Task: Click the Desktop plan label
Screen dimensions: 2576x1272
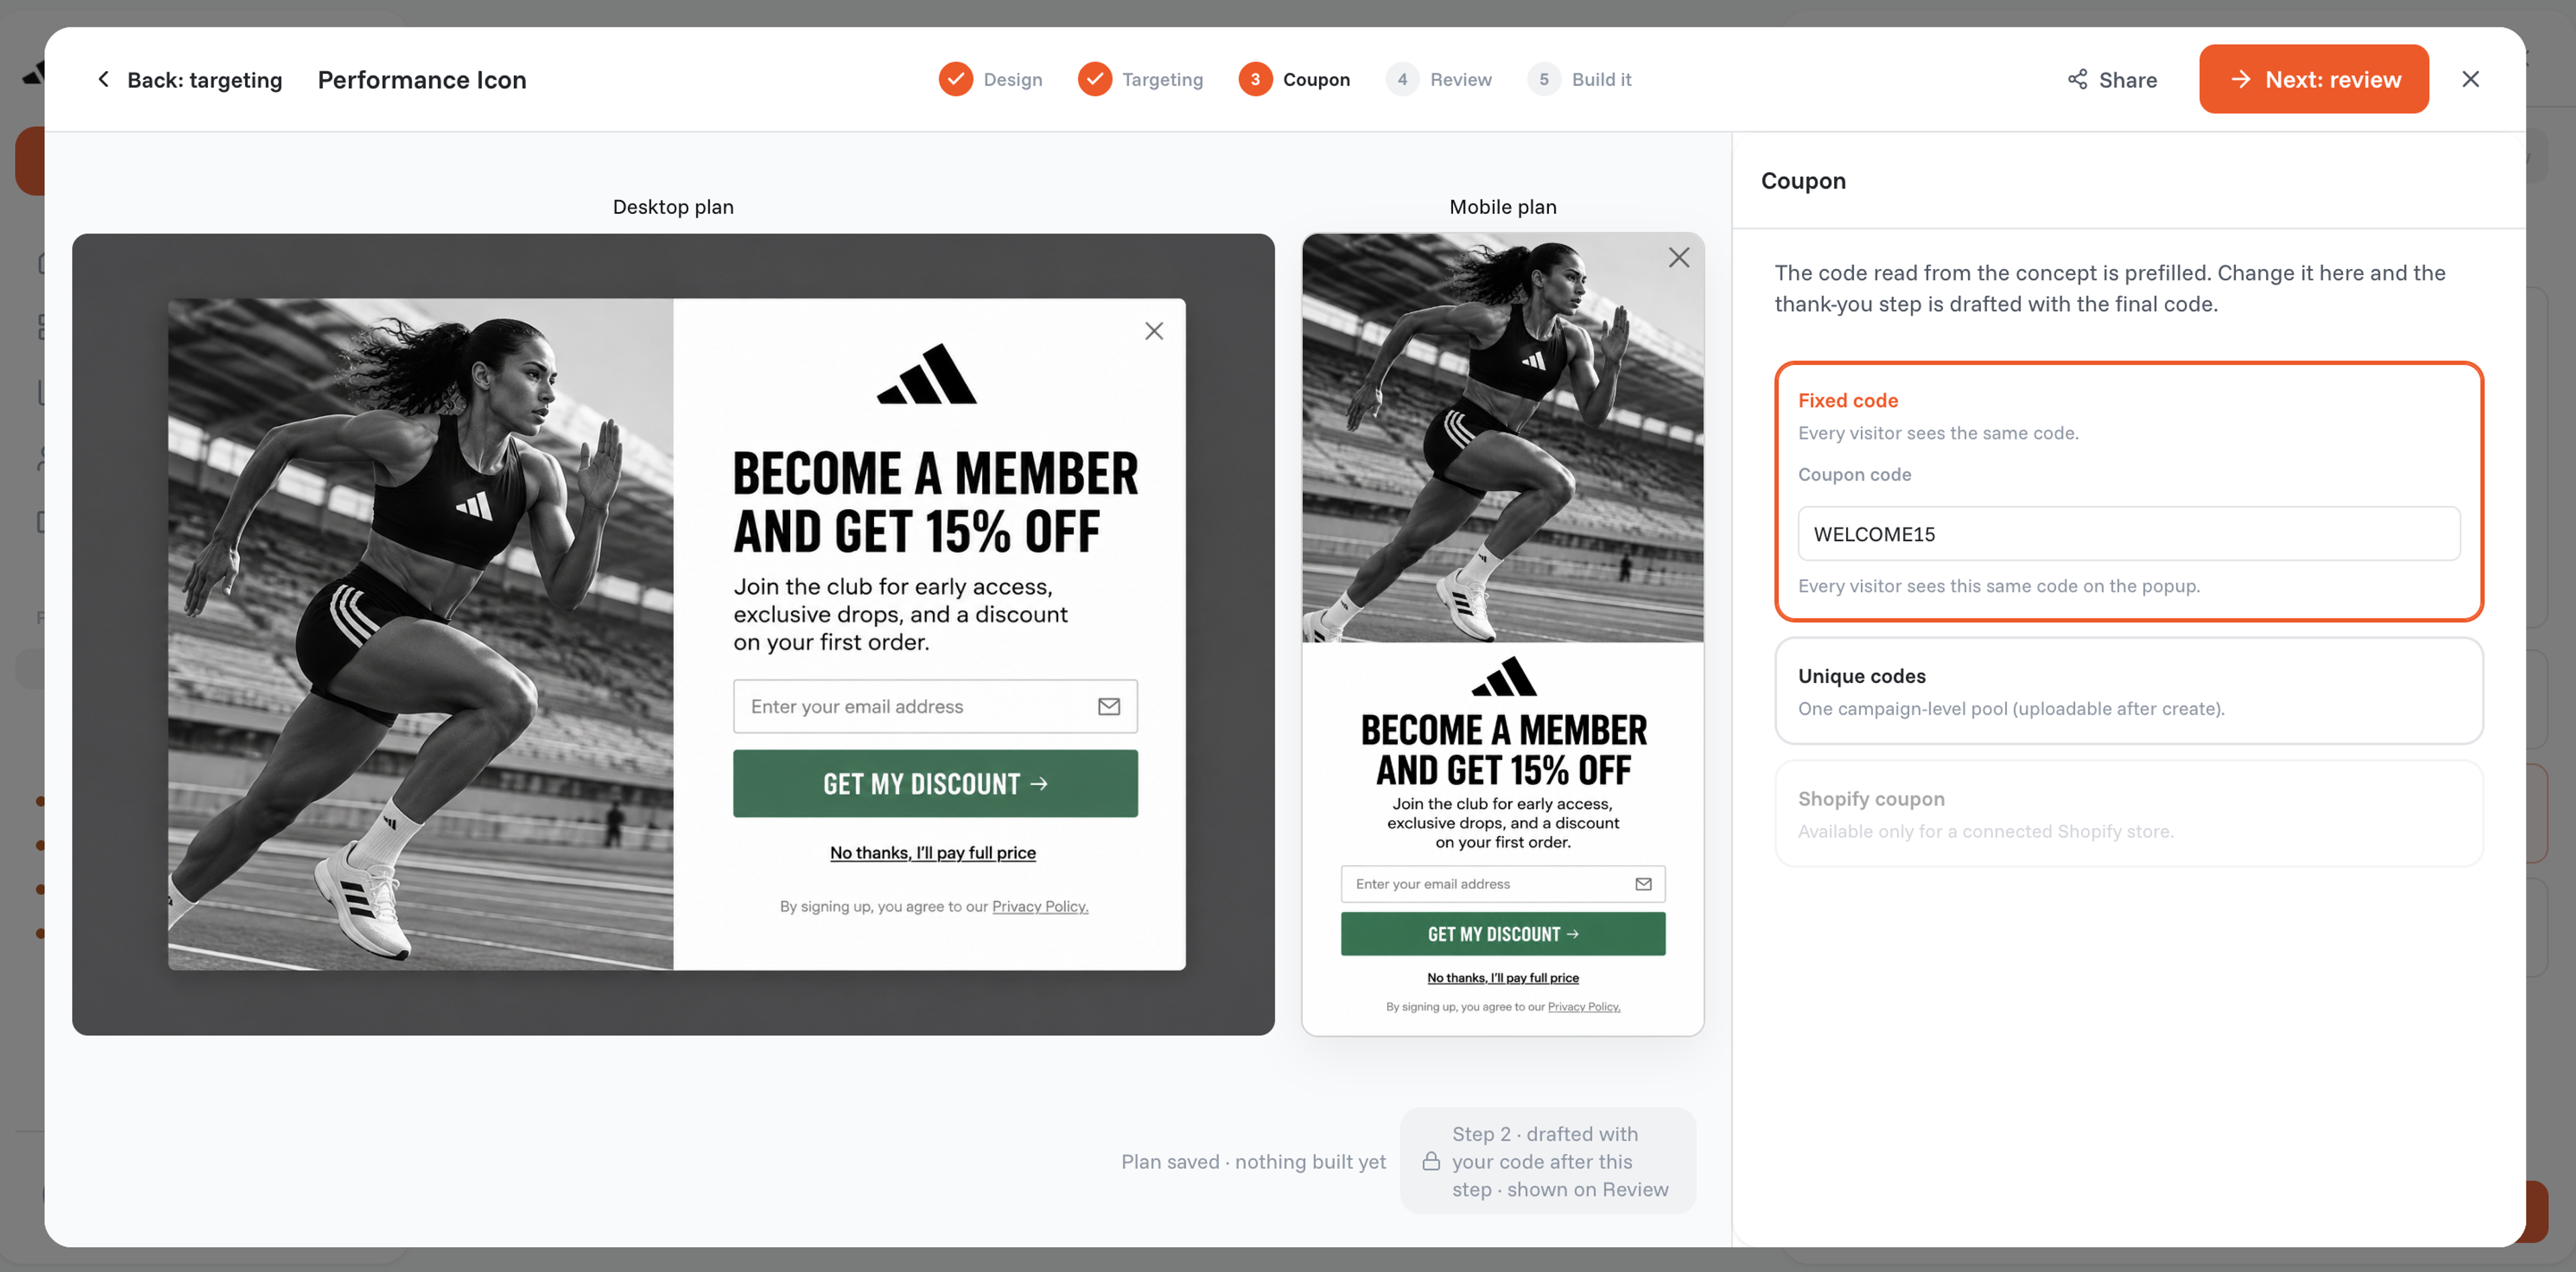Action: [x=673, y=207]
